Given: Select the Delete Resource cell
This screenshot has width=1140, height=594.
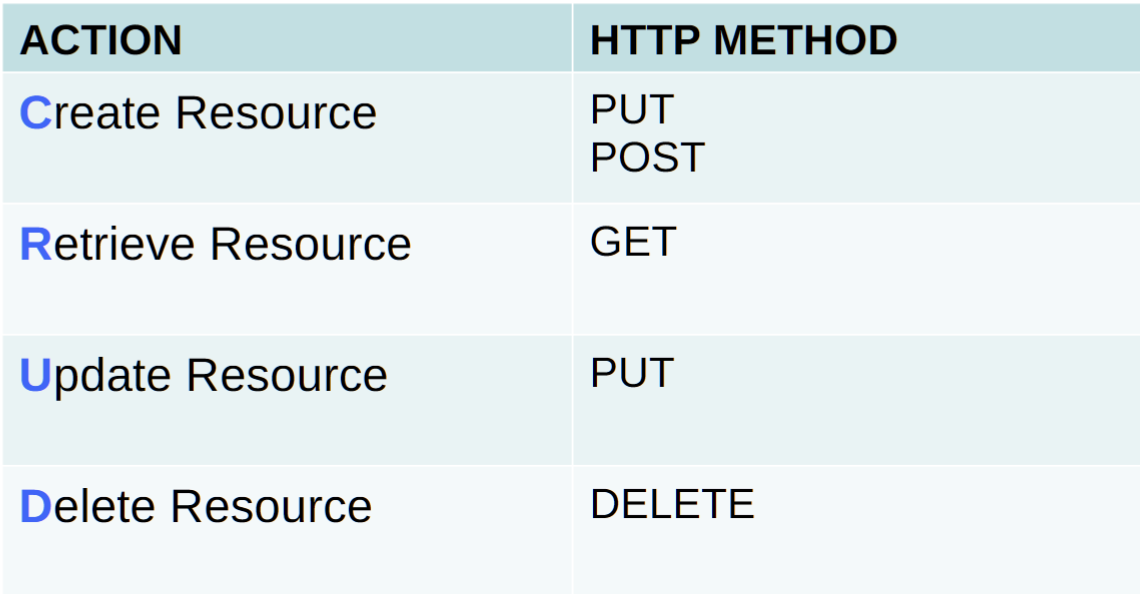Looking at the screenshot, I should coord(287,530).
